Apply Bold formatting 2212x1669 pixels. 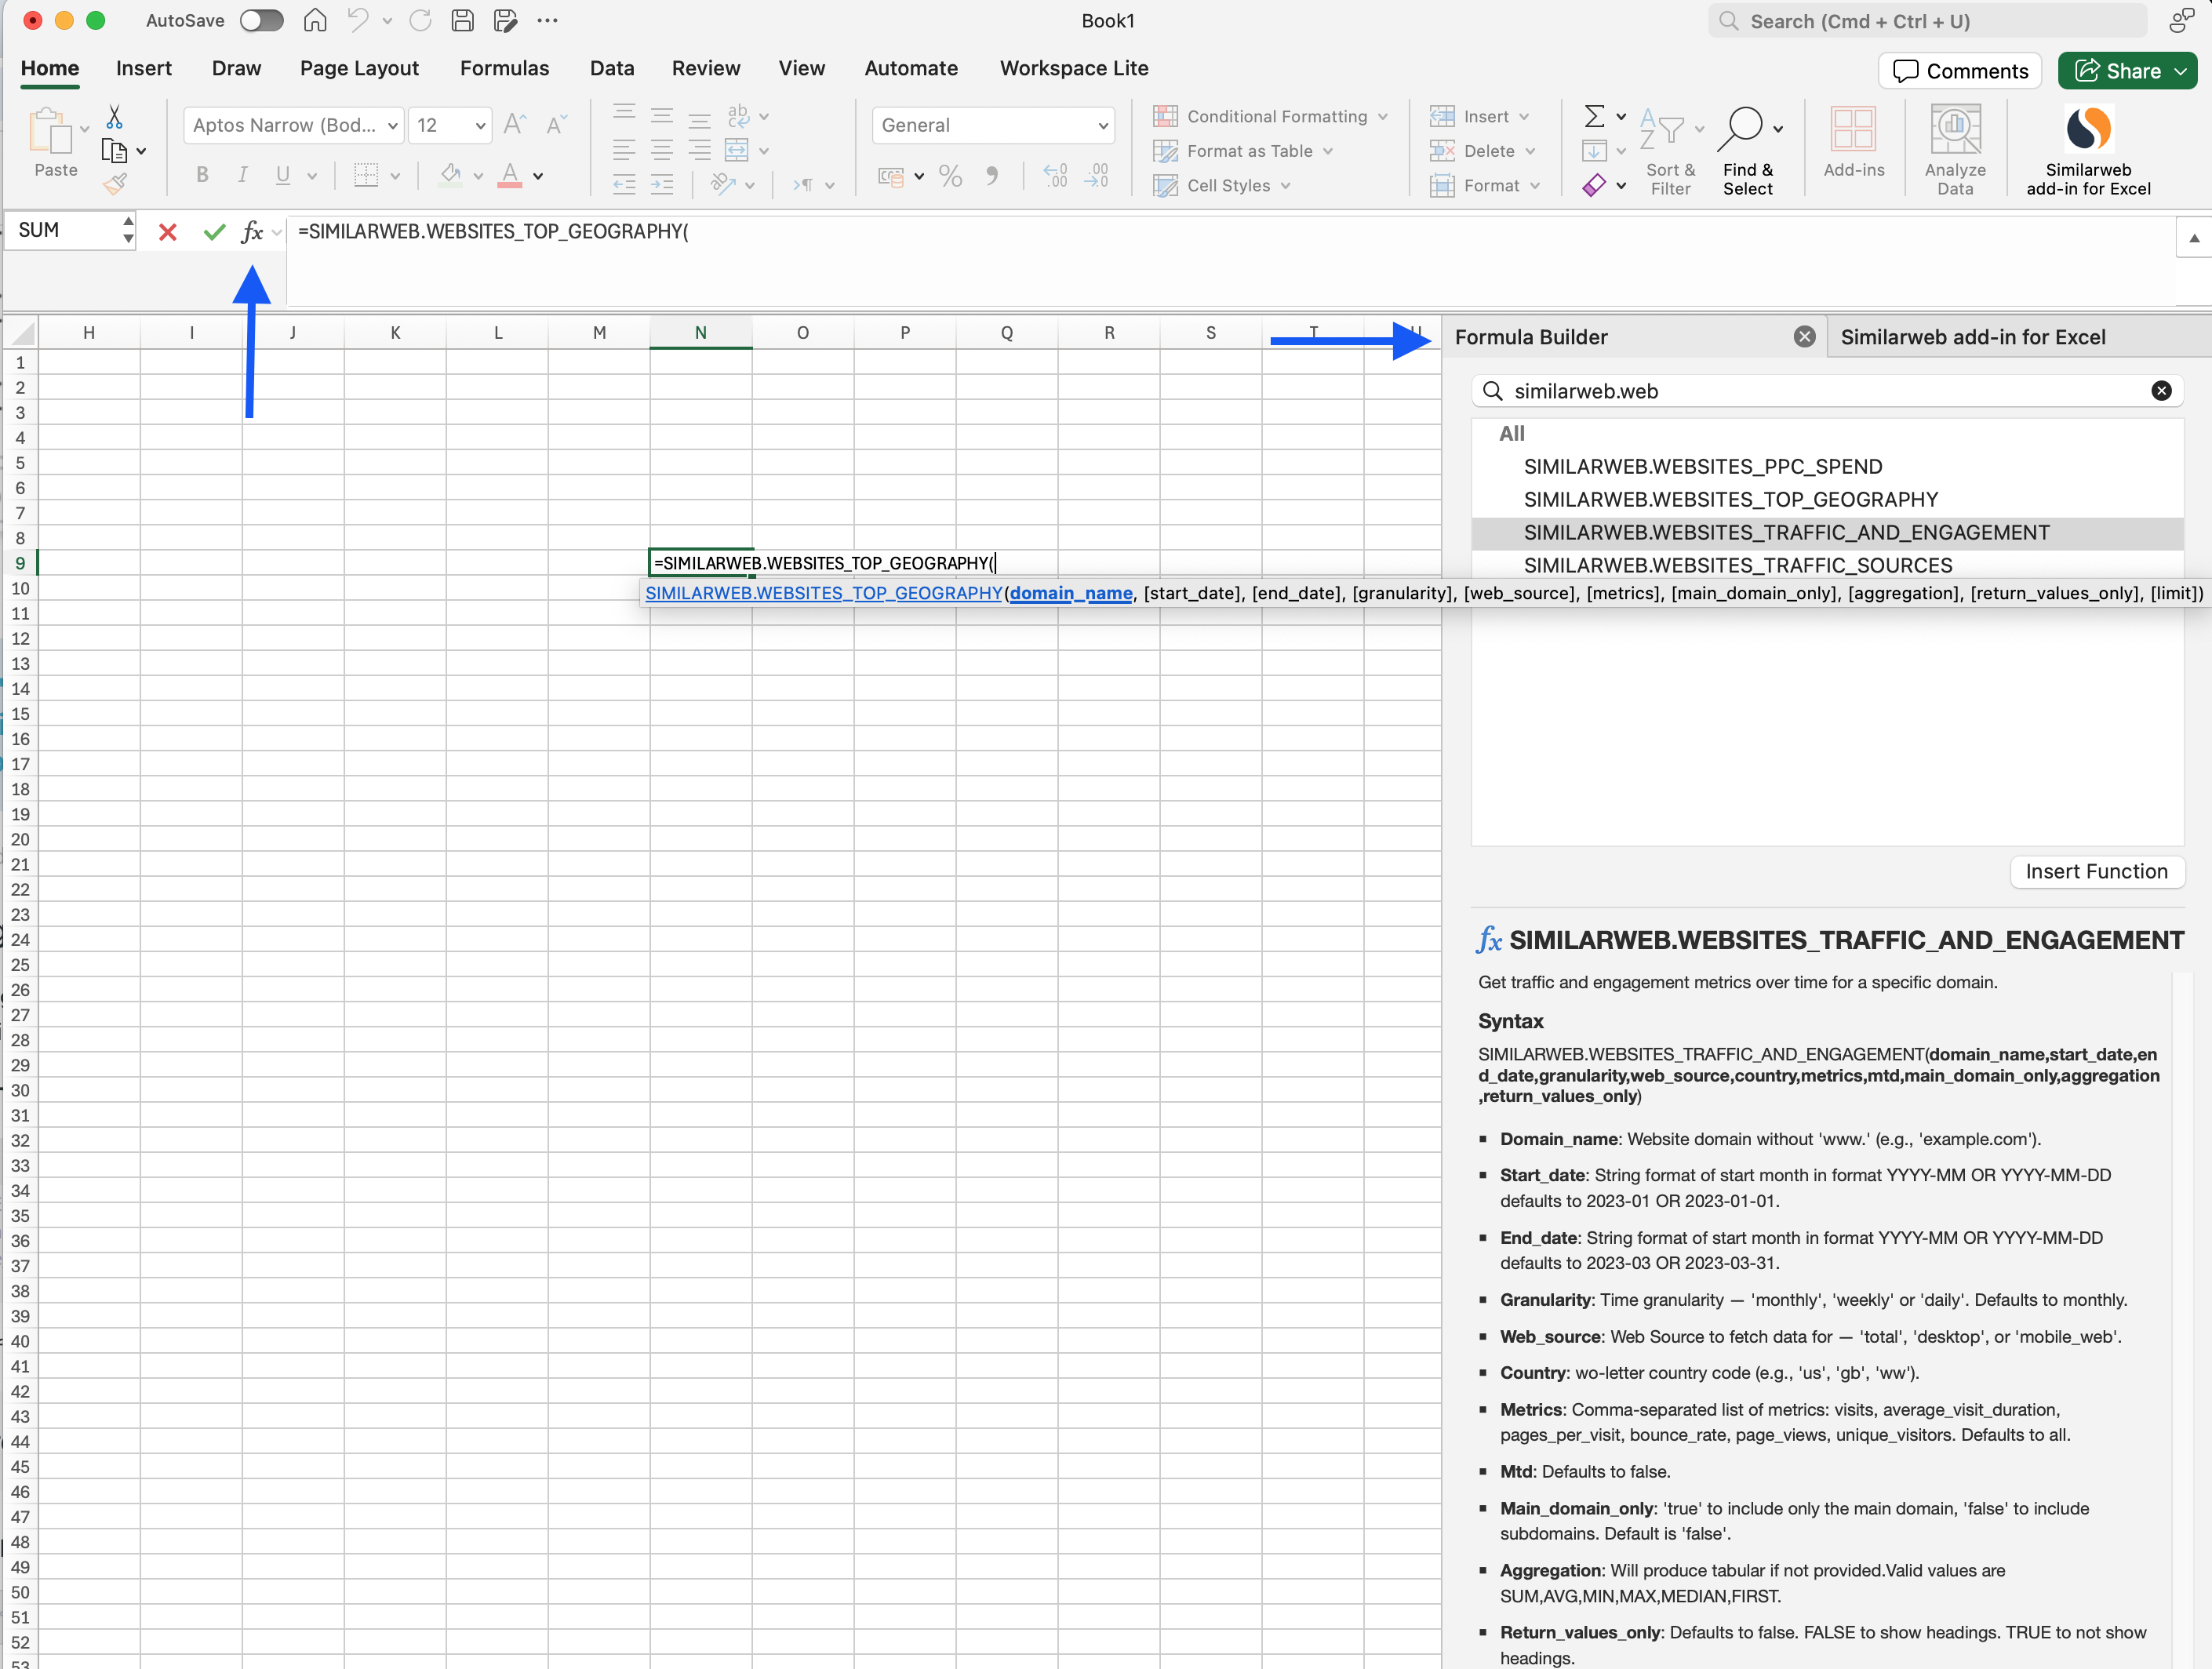(x=202, y=175)
